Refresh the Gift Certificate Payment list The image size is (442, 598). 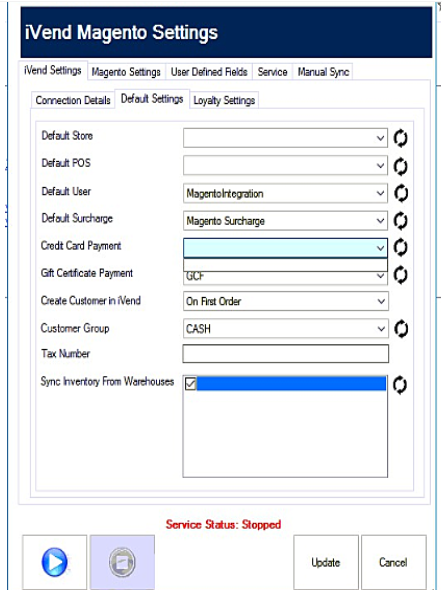click(400, 275)
